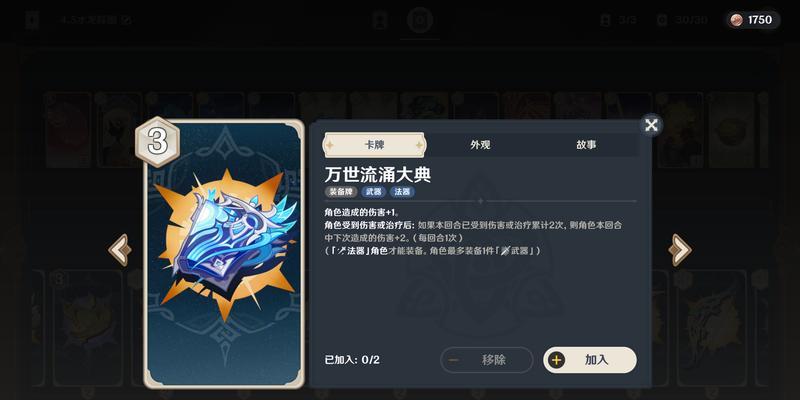The image size is (800, 400).
Task: Click the hexagon cost 3 badge
Action: tap(157, 142)
